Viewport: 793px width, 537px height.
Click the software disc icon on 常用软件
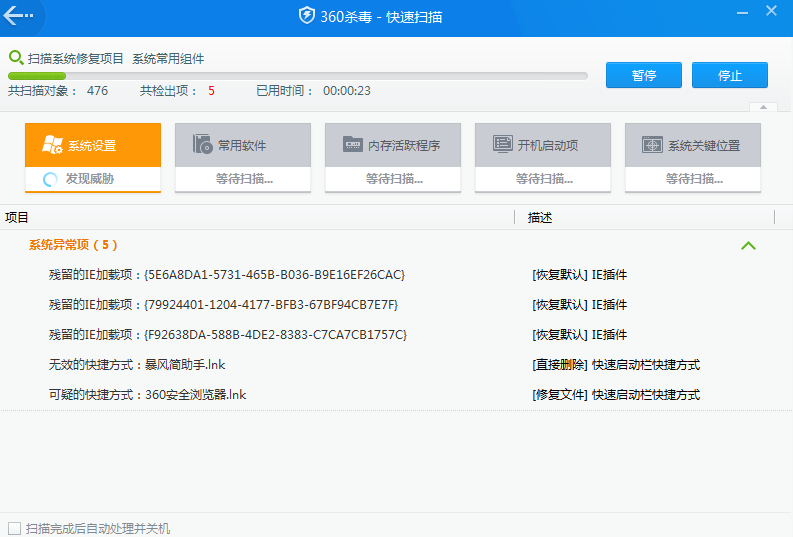(x=203, y=144)
